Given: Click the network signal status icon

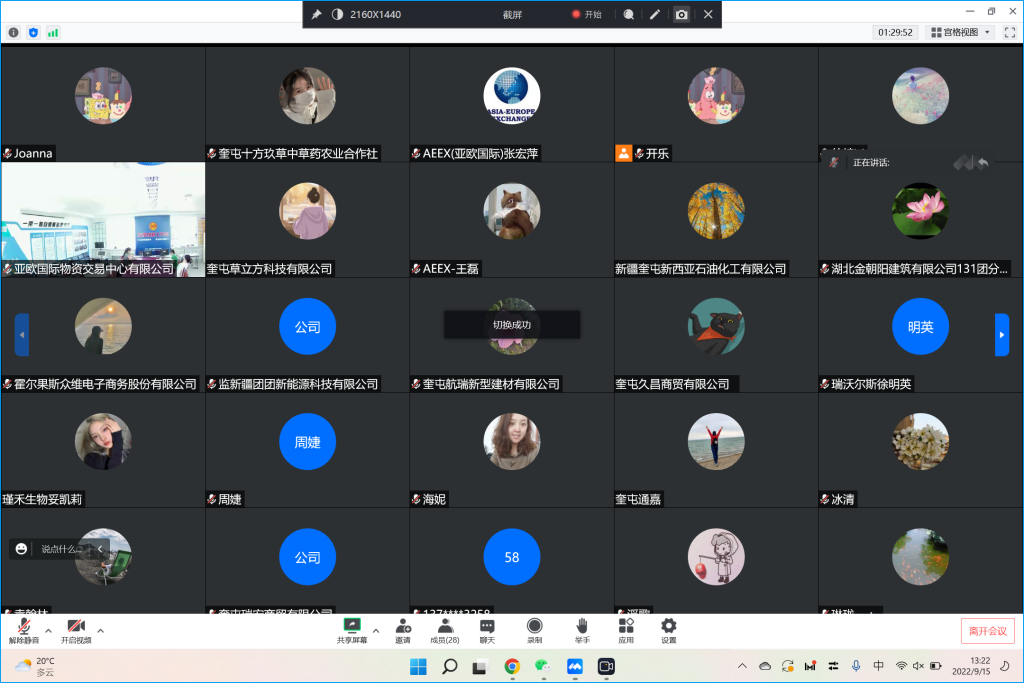Looking at the screenshot, I should 53,32.
